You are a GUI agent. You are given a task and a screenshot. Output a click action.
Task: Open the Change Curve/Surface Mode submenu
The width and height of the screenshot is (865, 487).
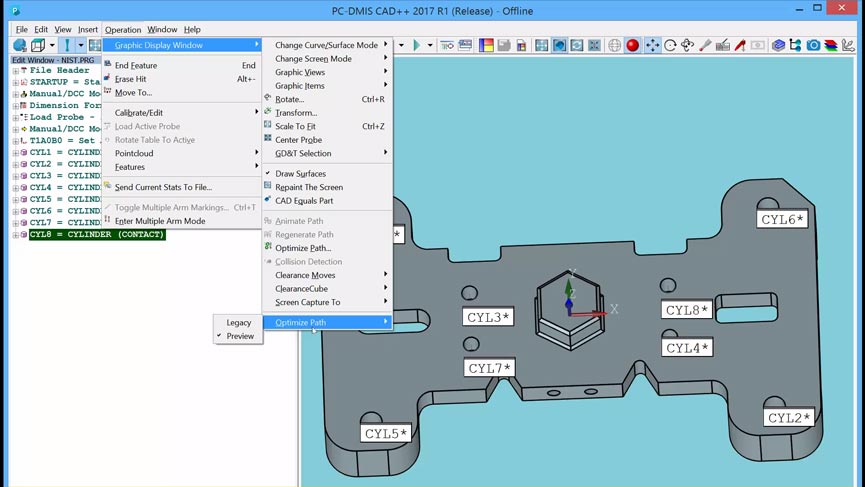click(326, 45)
